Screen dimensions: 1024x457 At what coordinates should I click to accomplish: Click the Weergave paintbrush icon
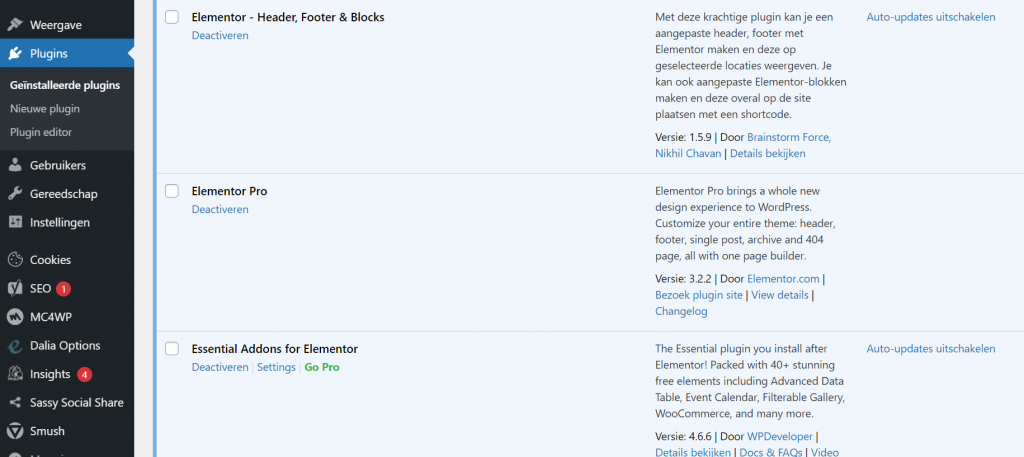point(15,25)
